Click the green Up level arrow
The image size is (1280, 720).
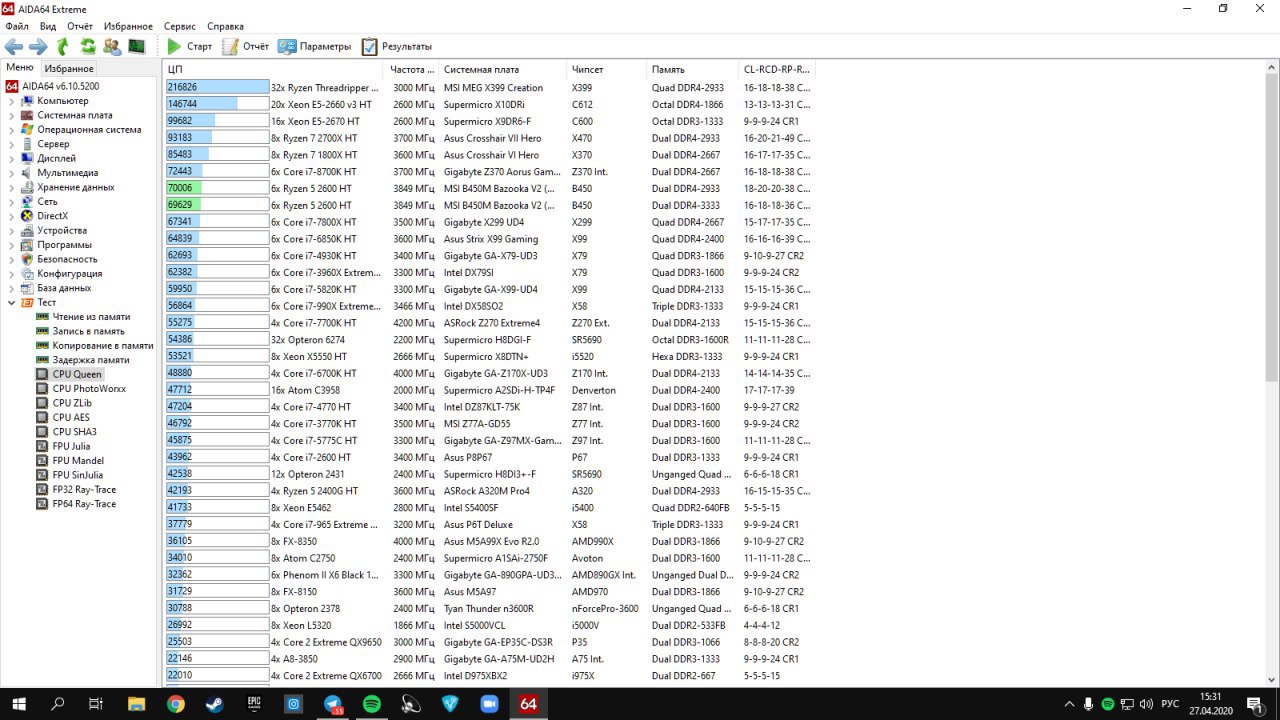tap(63, 46)
